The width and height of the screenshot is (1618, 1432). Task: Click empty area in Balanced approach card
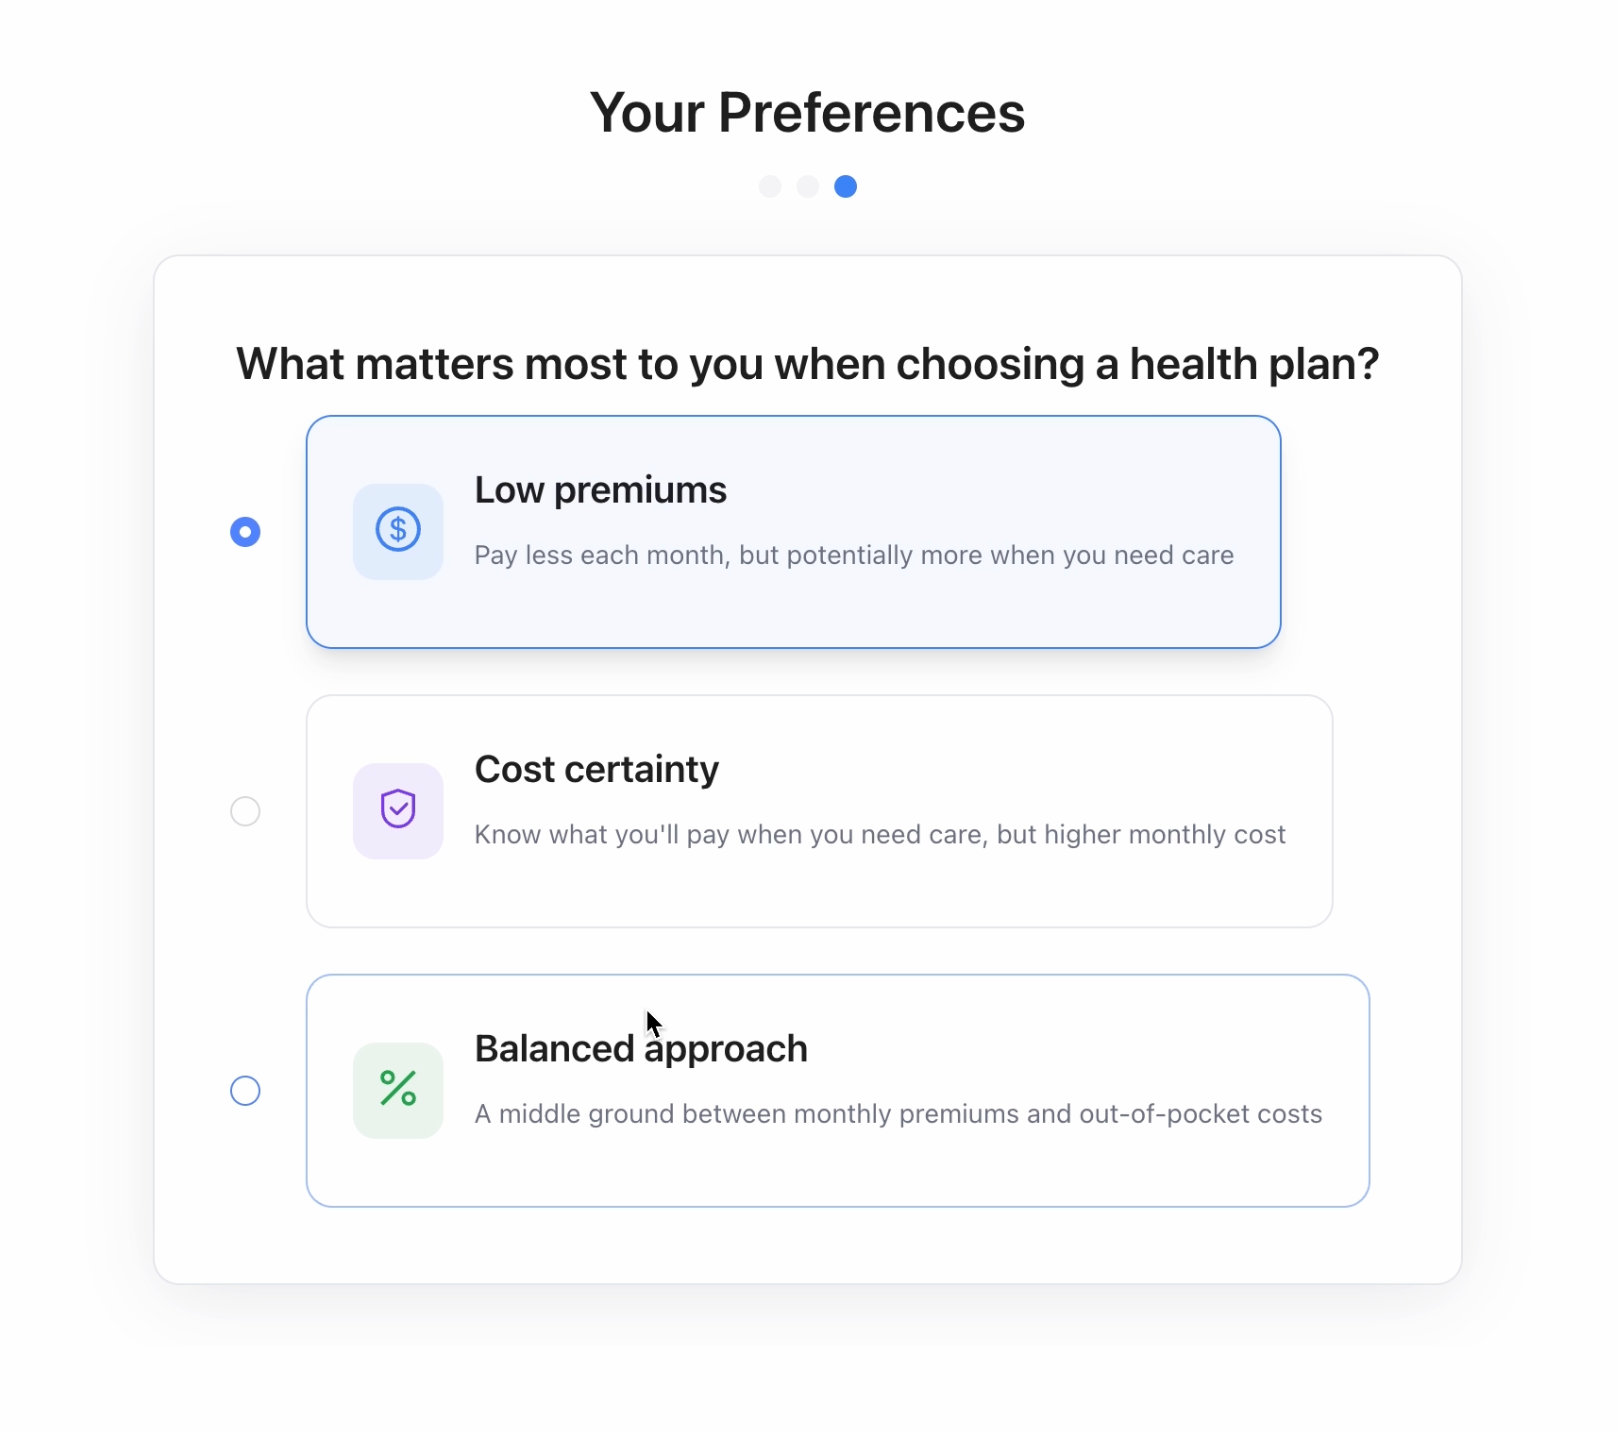[1000, 1170]
